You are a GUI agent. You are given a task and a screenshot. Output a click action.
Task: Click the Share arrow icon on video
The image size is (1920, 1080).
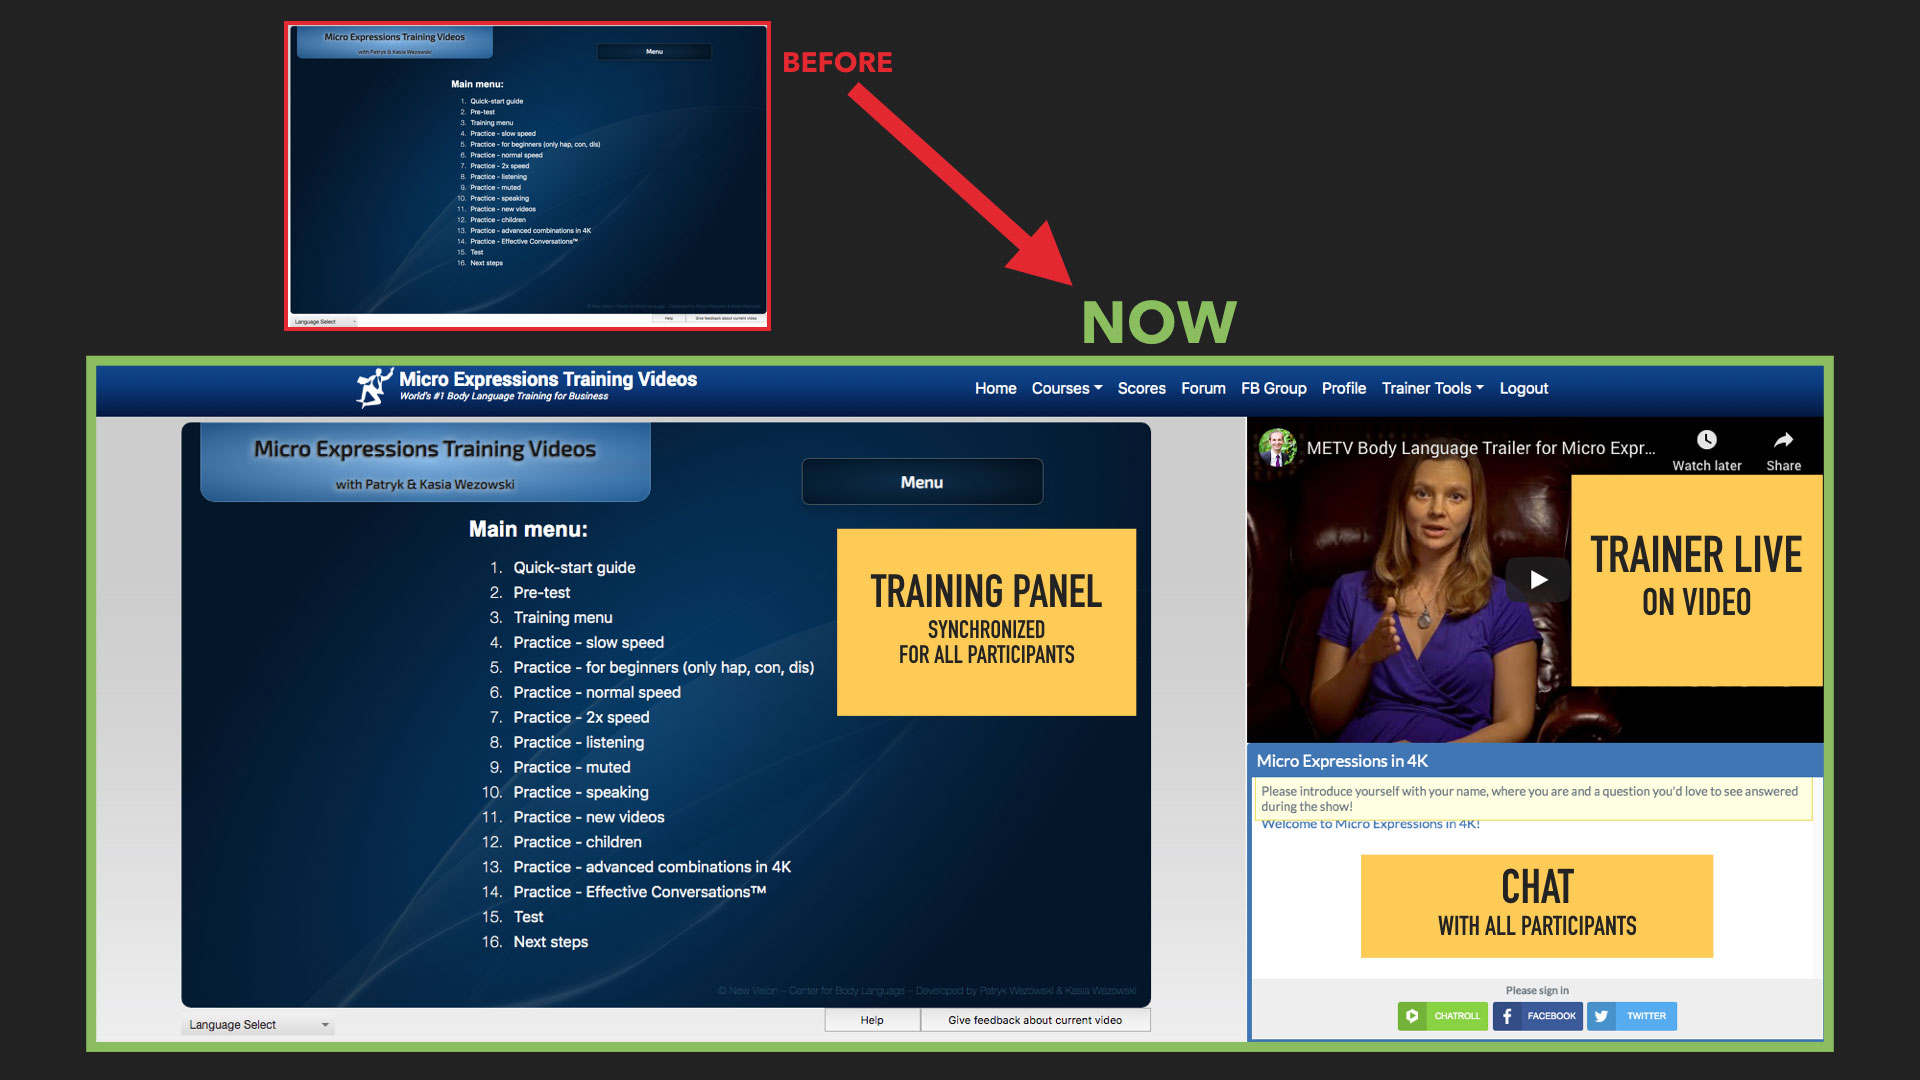(1783, 440)
